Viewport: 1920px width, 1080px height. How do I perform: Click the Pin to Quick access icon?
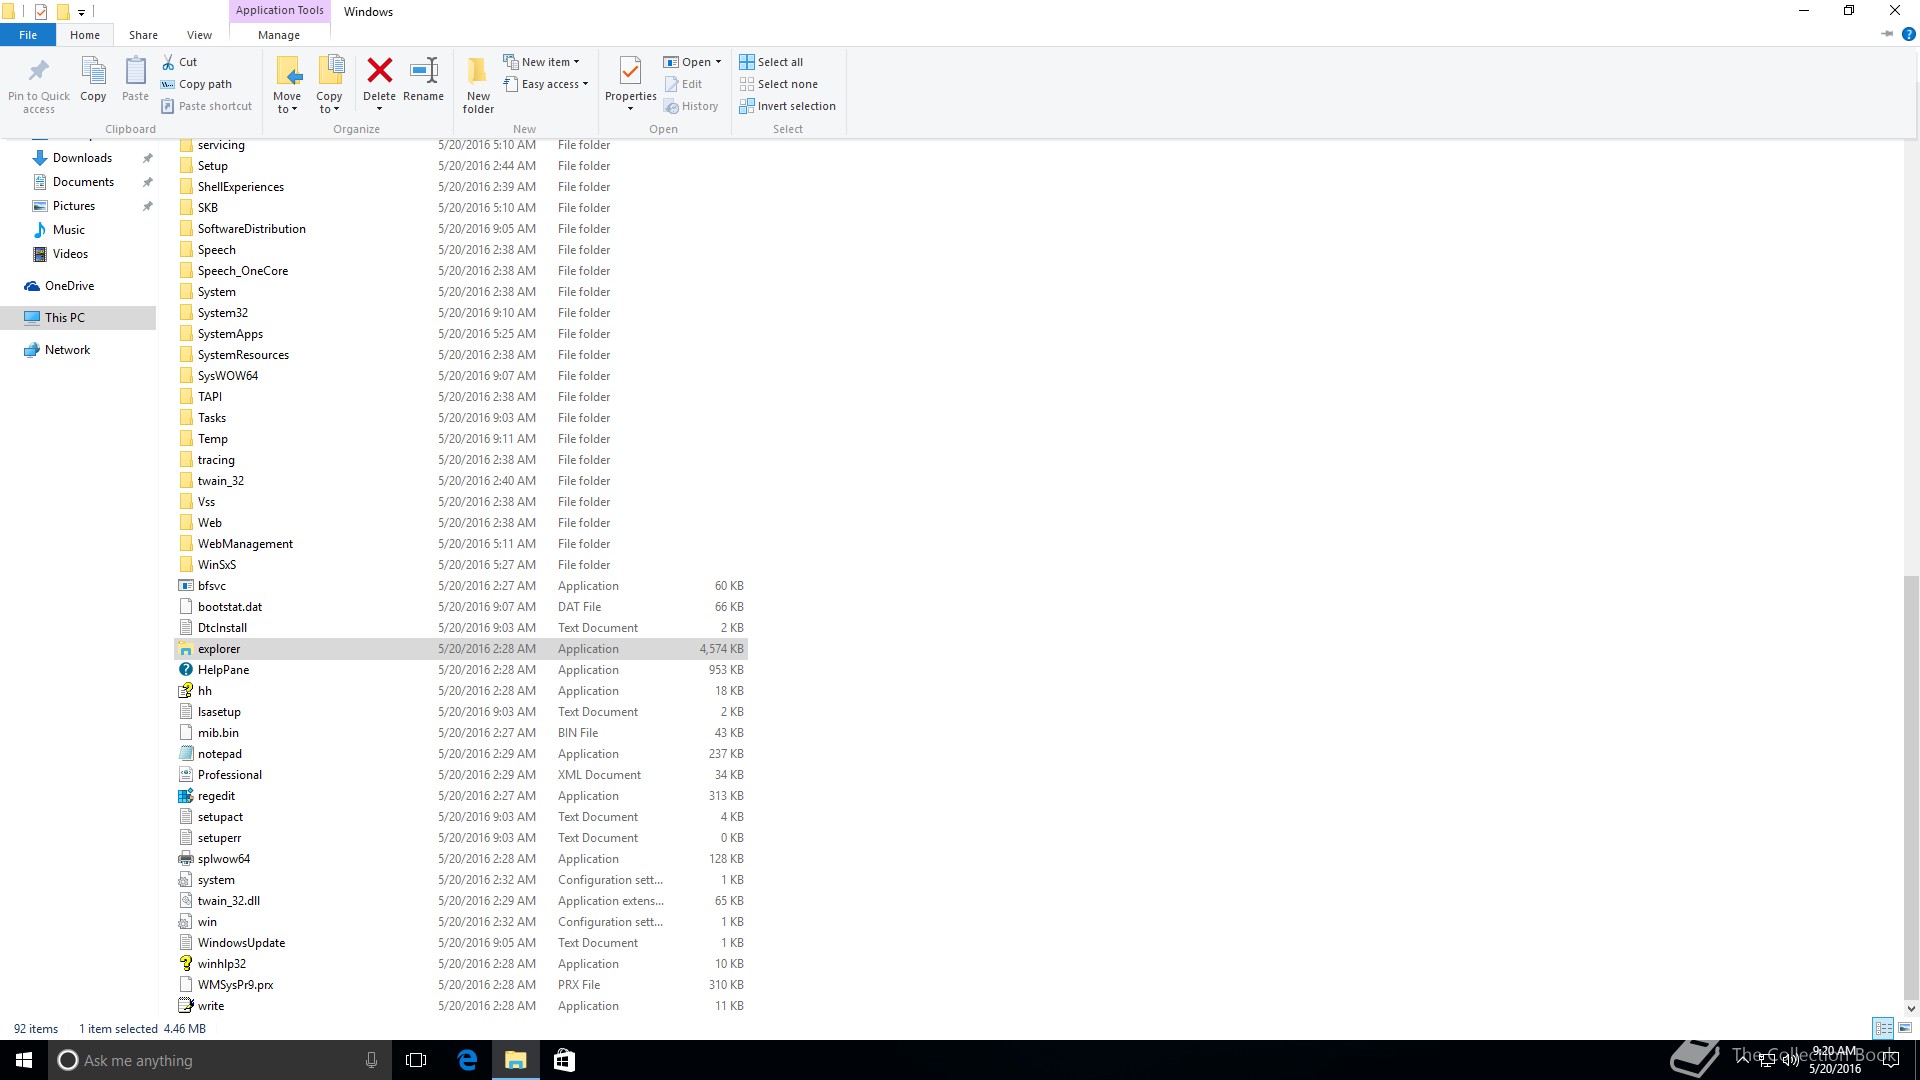tap(38, 71)
